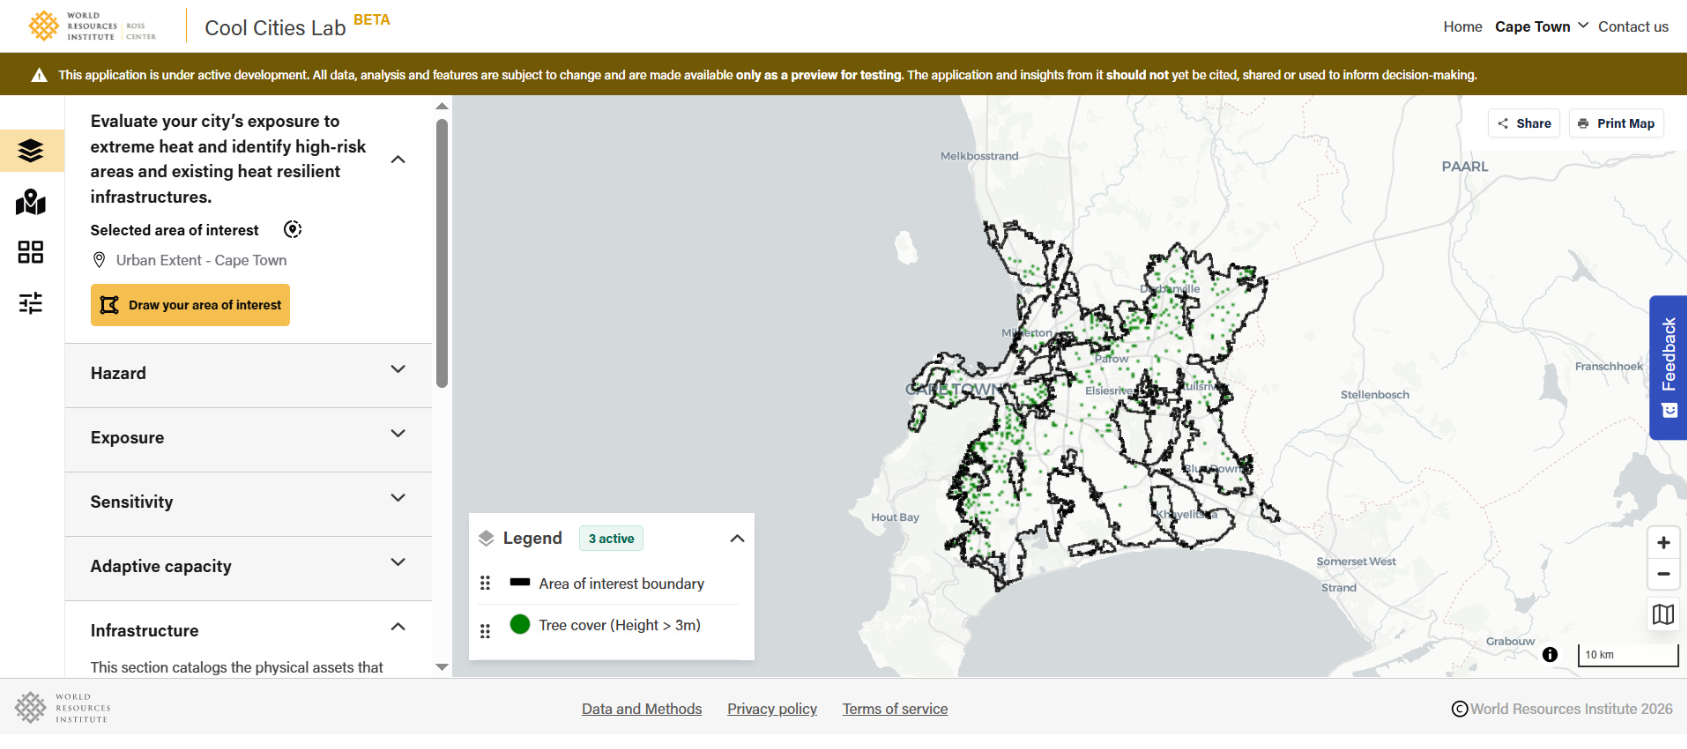Collapse the Infrastructure section
Image resolution: width=1687 pixels, height=749 pixels.
pyautogui.click(x=397, y=627)
